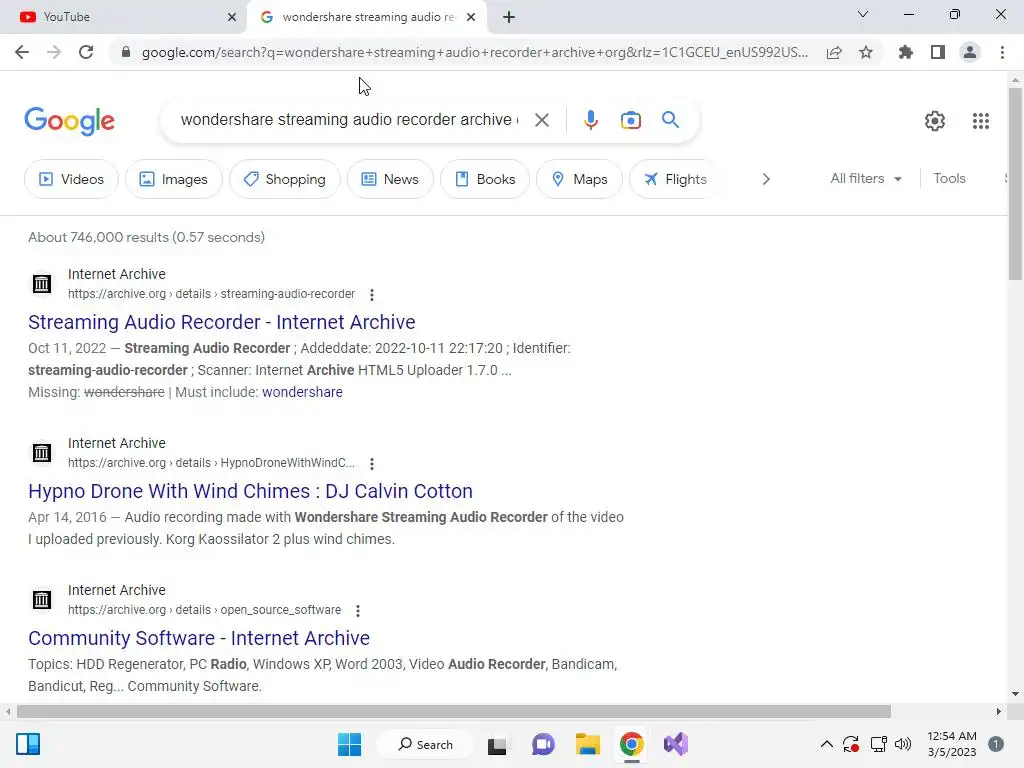Open Hypno Drone With Wind Chimes result
The image size is (1024, 768).
pos(250,491)
